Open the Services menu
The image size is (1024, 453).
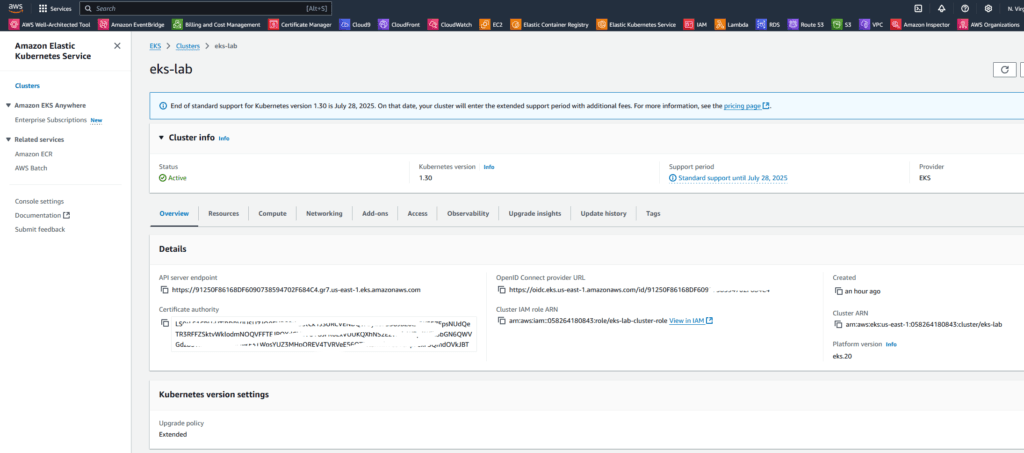(x=55, y=8)
